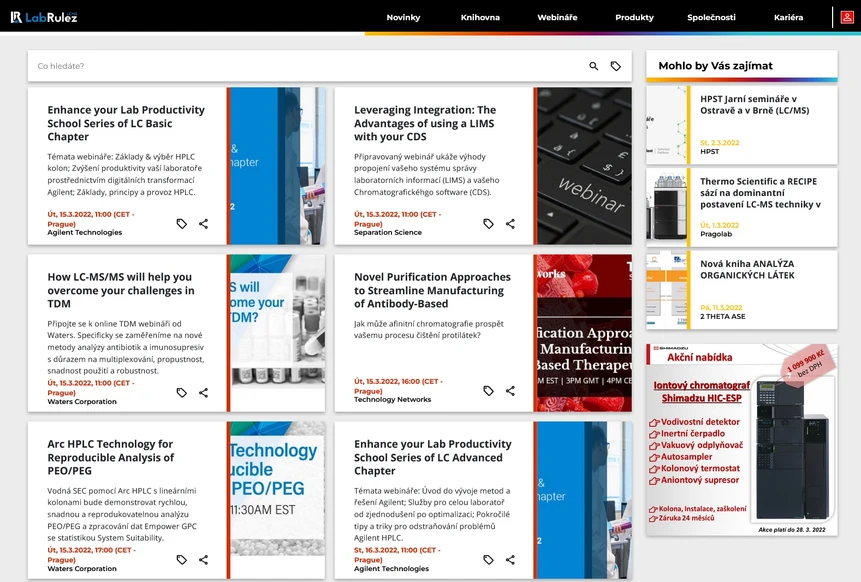Share the LC-MS/MS TDM webinar
The height and width of the screenshot is (582, 861).
click(204, 393)
